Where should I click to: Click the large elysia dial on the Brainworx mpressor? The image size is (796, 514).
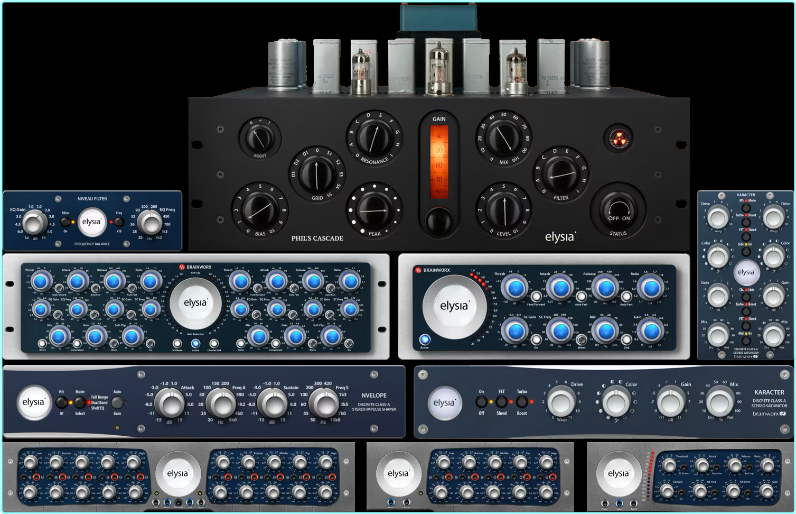tap(454, 306)
